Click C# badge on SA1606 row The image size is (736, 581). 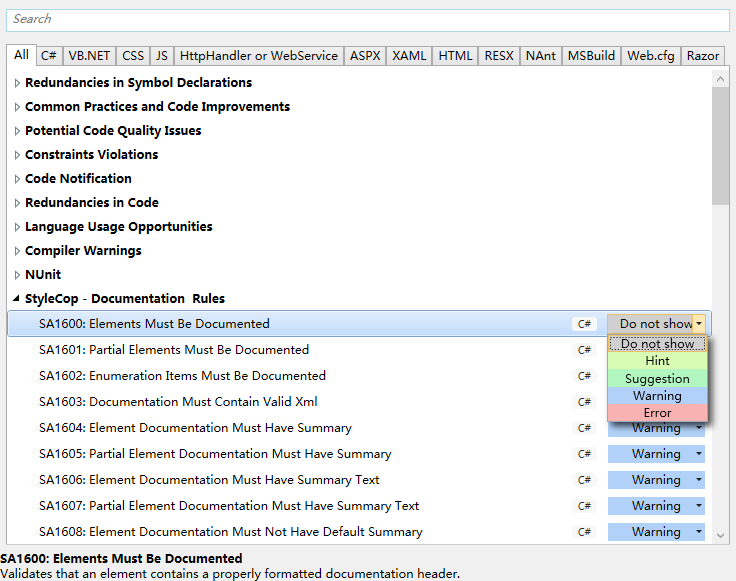[584, 480]
